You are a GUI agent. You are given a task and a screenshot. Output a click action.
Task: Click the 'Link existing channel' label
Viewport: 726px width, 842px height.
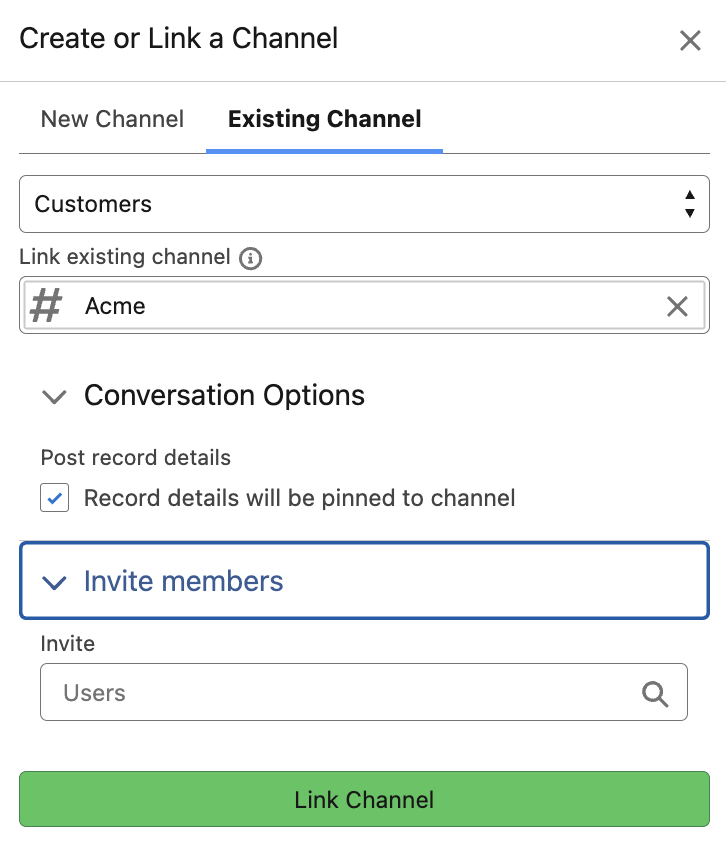pos(125,257)
